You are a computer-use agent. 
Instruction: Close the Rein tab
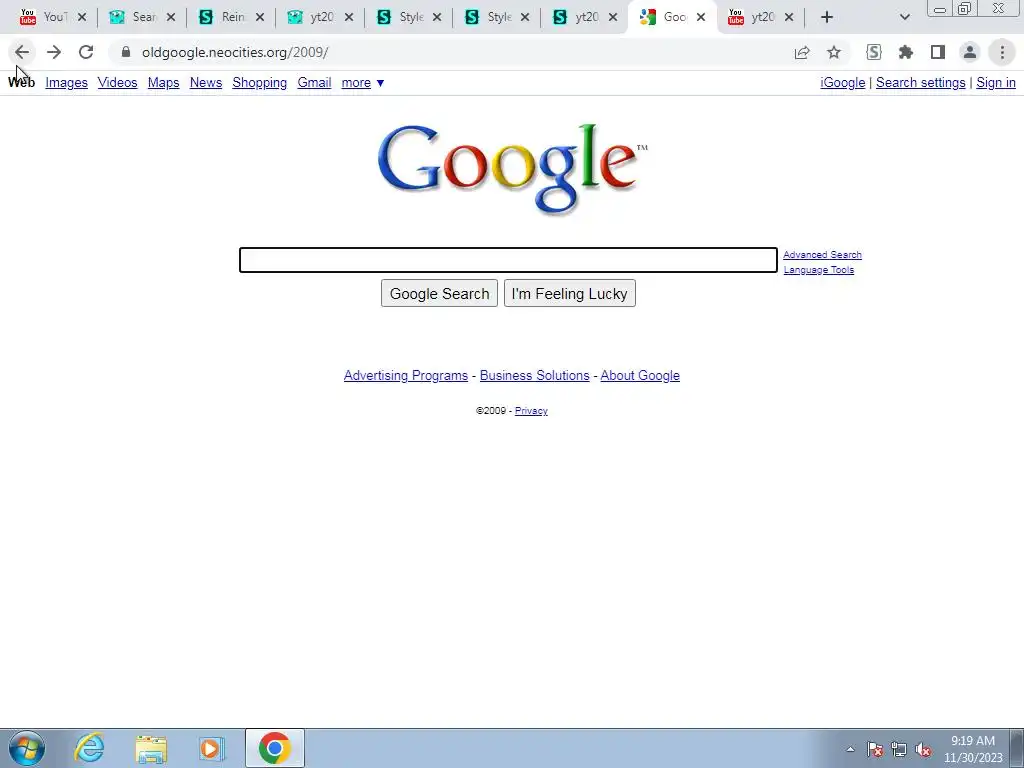[x=260, y=18]
